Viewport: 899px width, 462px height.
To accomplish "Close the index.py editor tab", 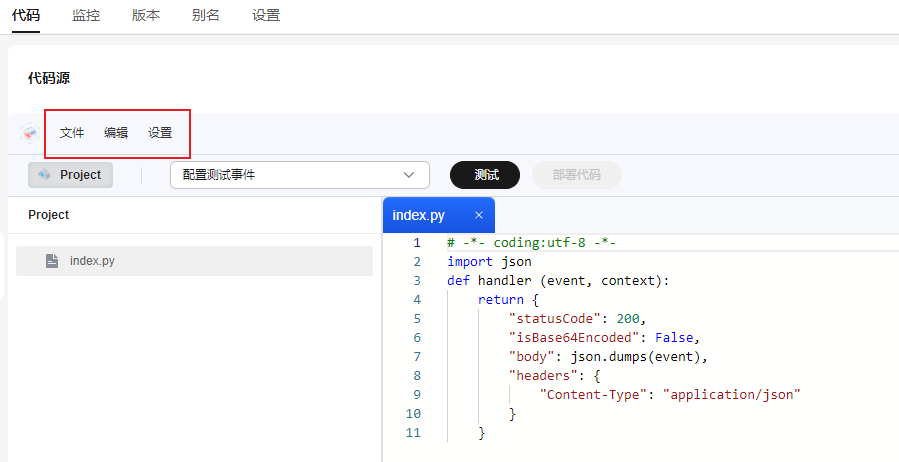I will (x=478, y=215).
